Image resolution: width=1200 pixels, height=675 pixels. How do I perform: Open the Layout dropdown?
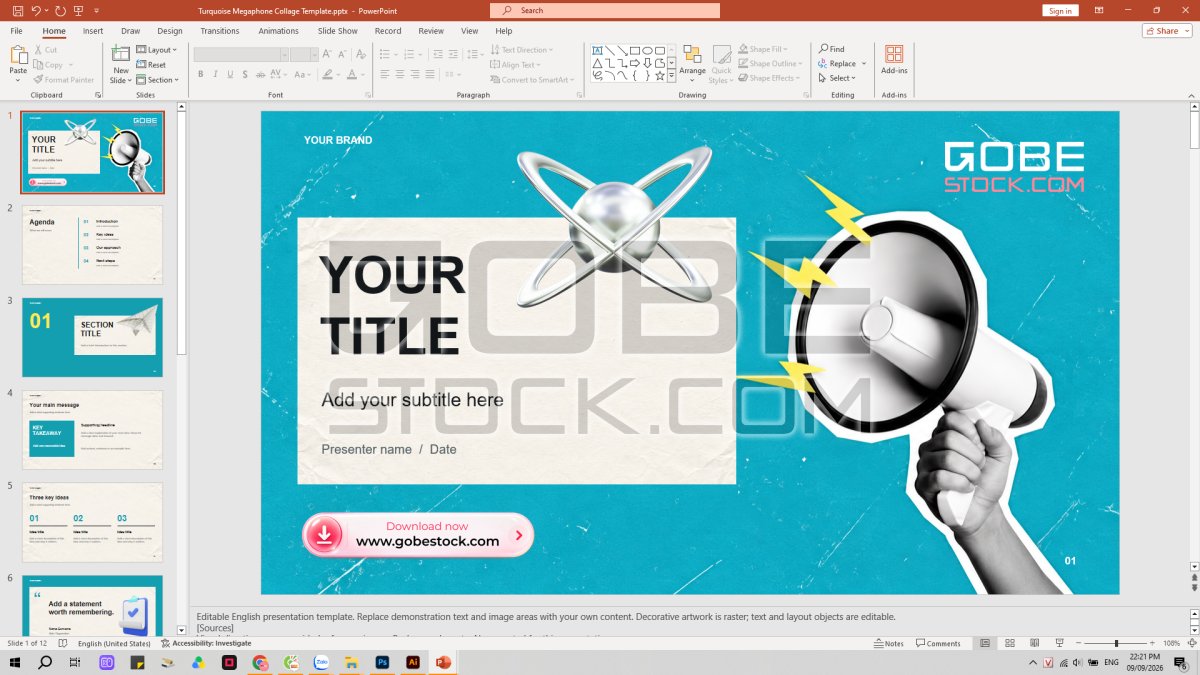tap(156, 50)
